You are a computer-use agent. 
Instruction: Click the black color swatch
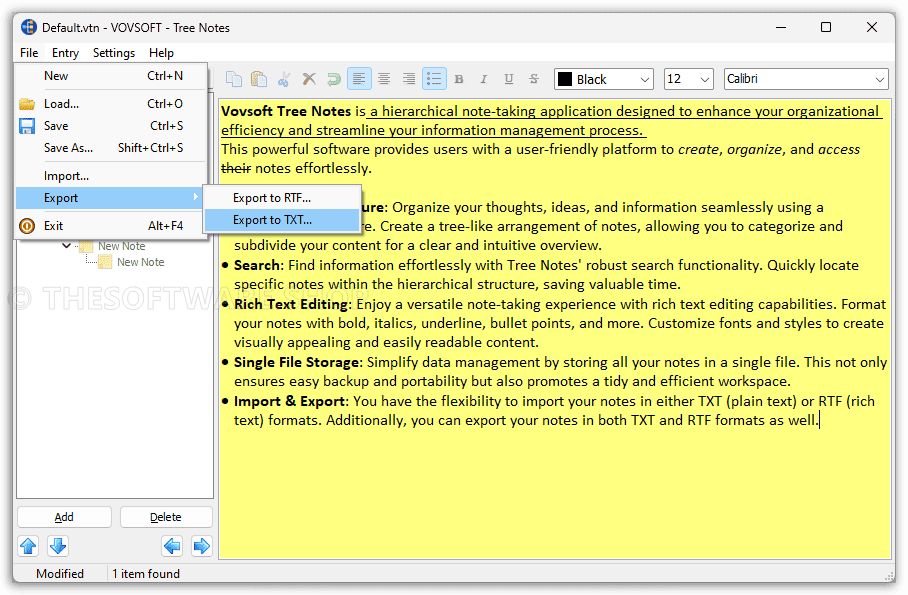[x=565, y=79]
